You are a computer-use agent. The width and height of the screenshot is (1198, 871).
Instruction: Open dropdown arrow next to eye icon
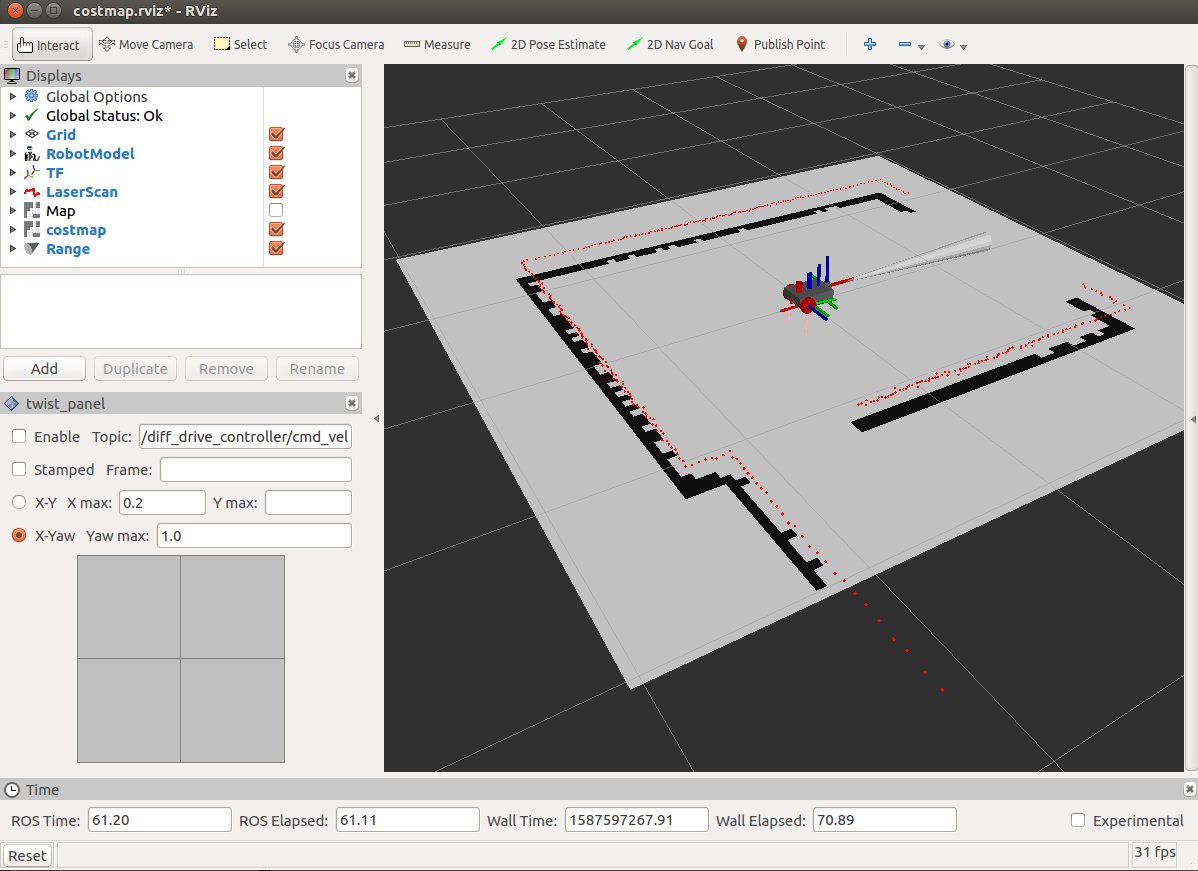[963, 47]
